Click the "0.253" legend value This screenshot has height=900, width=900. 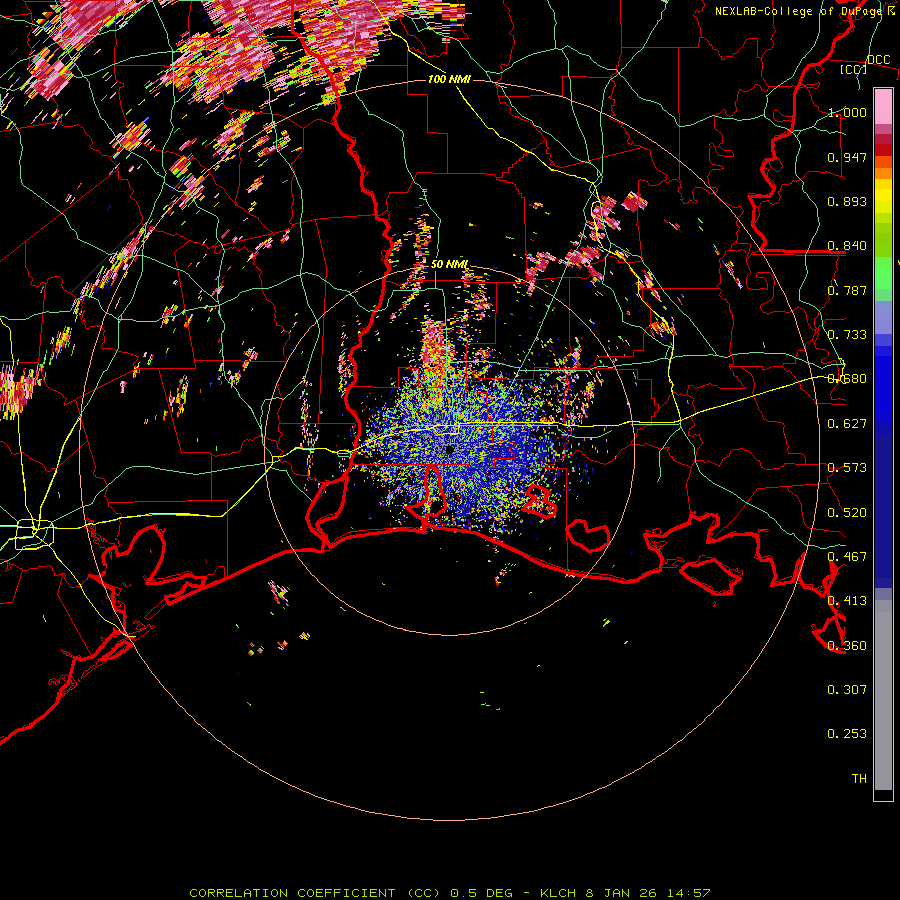point(847,734)
